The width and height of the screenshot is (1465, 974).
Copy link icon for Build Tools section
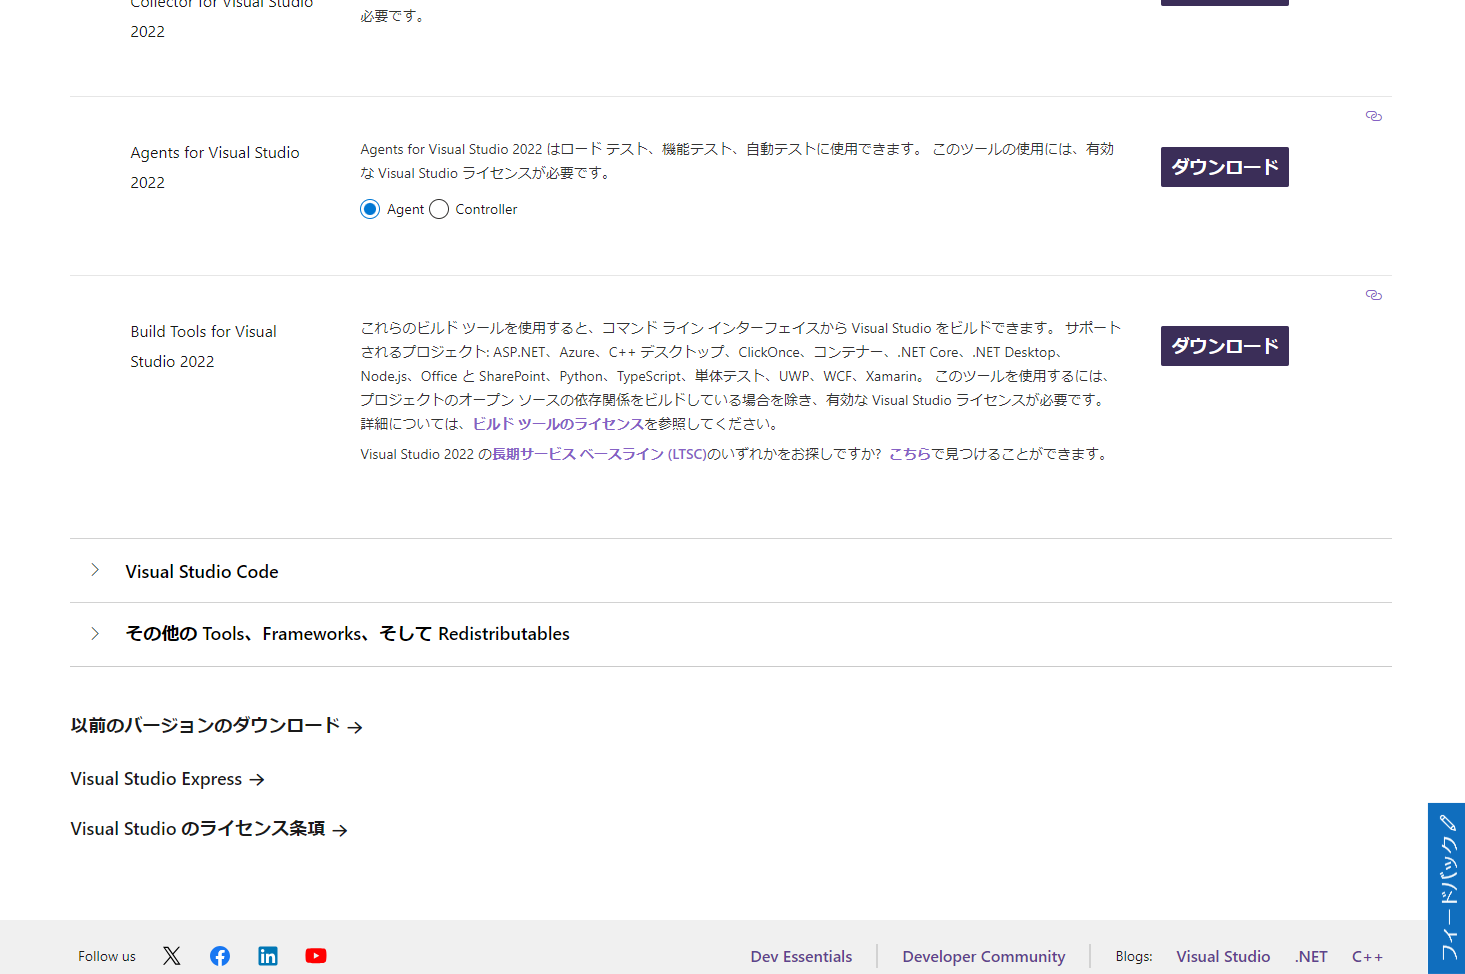click(1373, 295)
